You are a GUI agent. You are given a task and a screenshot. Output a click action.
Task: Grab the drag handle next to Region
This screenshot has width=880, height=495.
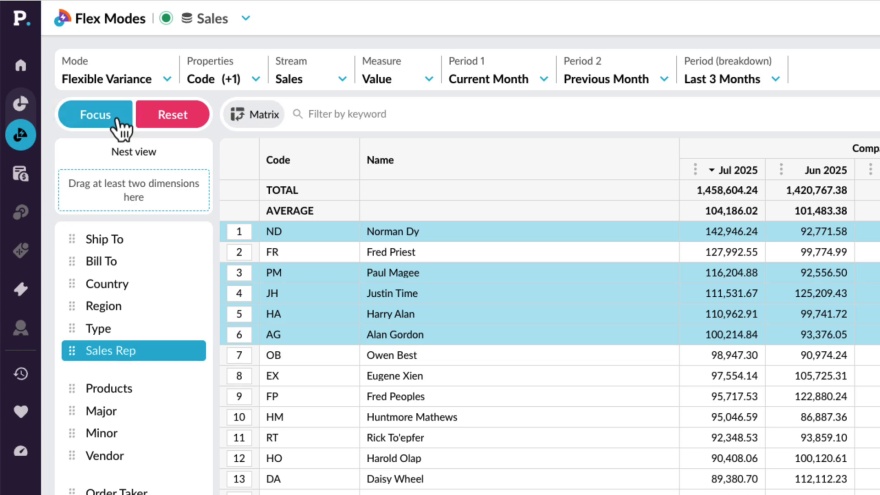coord(72,306)
